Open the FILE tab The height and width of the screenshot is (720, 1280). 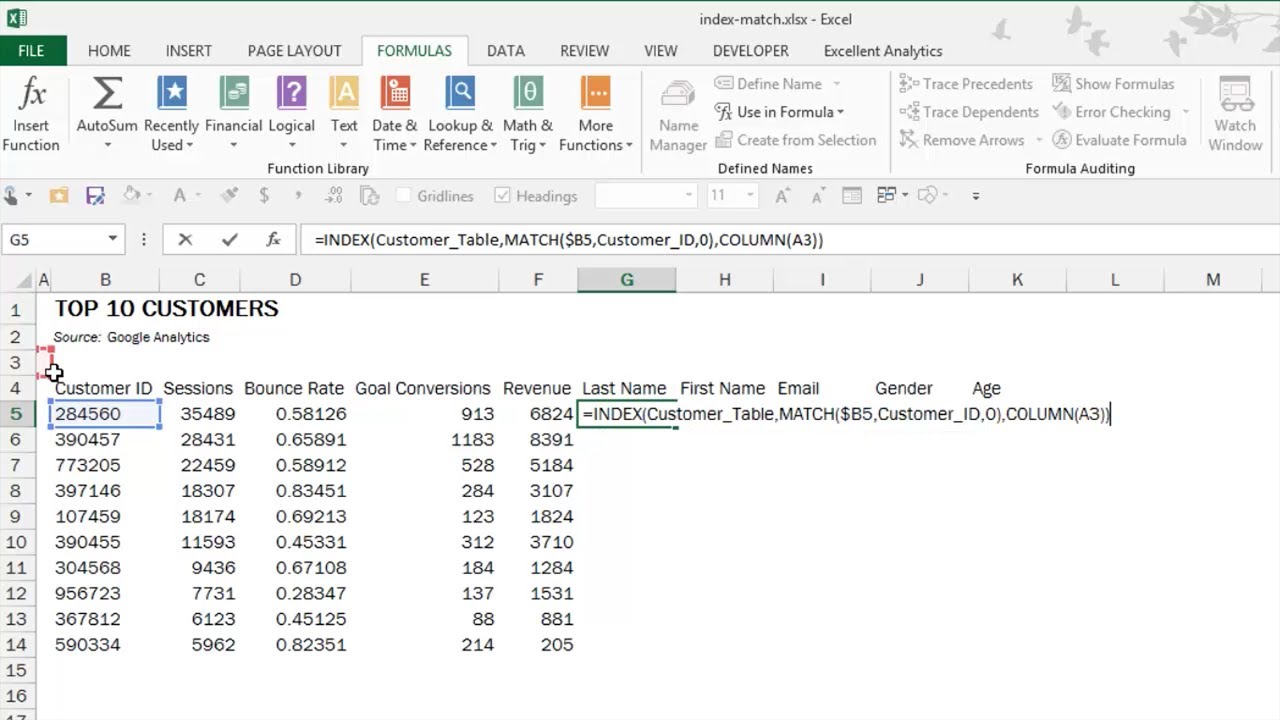[x=32, y=51]
